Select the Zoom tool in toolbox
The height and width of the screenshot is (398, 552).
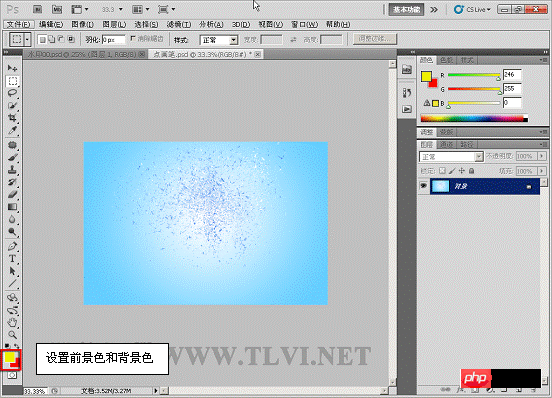pos(12,335)
